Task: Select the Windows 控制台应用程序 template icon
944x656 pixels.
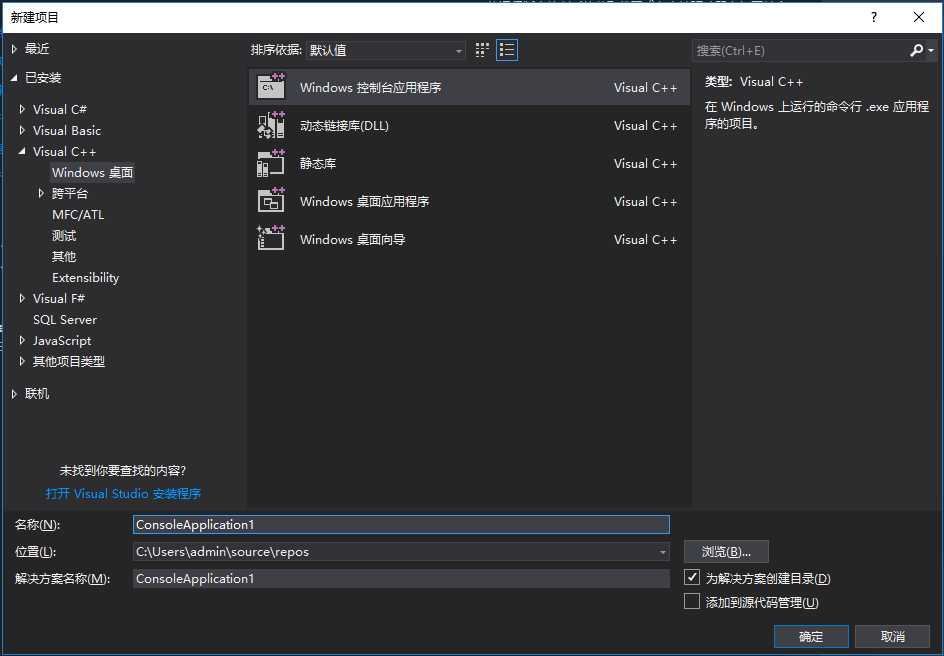Action: [x=271, y=87]
